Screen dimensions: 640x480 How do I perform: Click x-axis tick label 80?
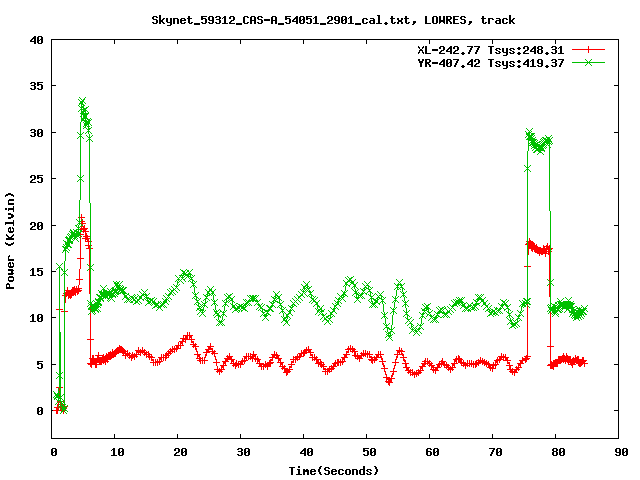point(558,452)
